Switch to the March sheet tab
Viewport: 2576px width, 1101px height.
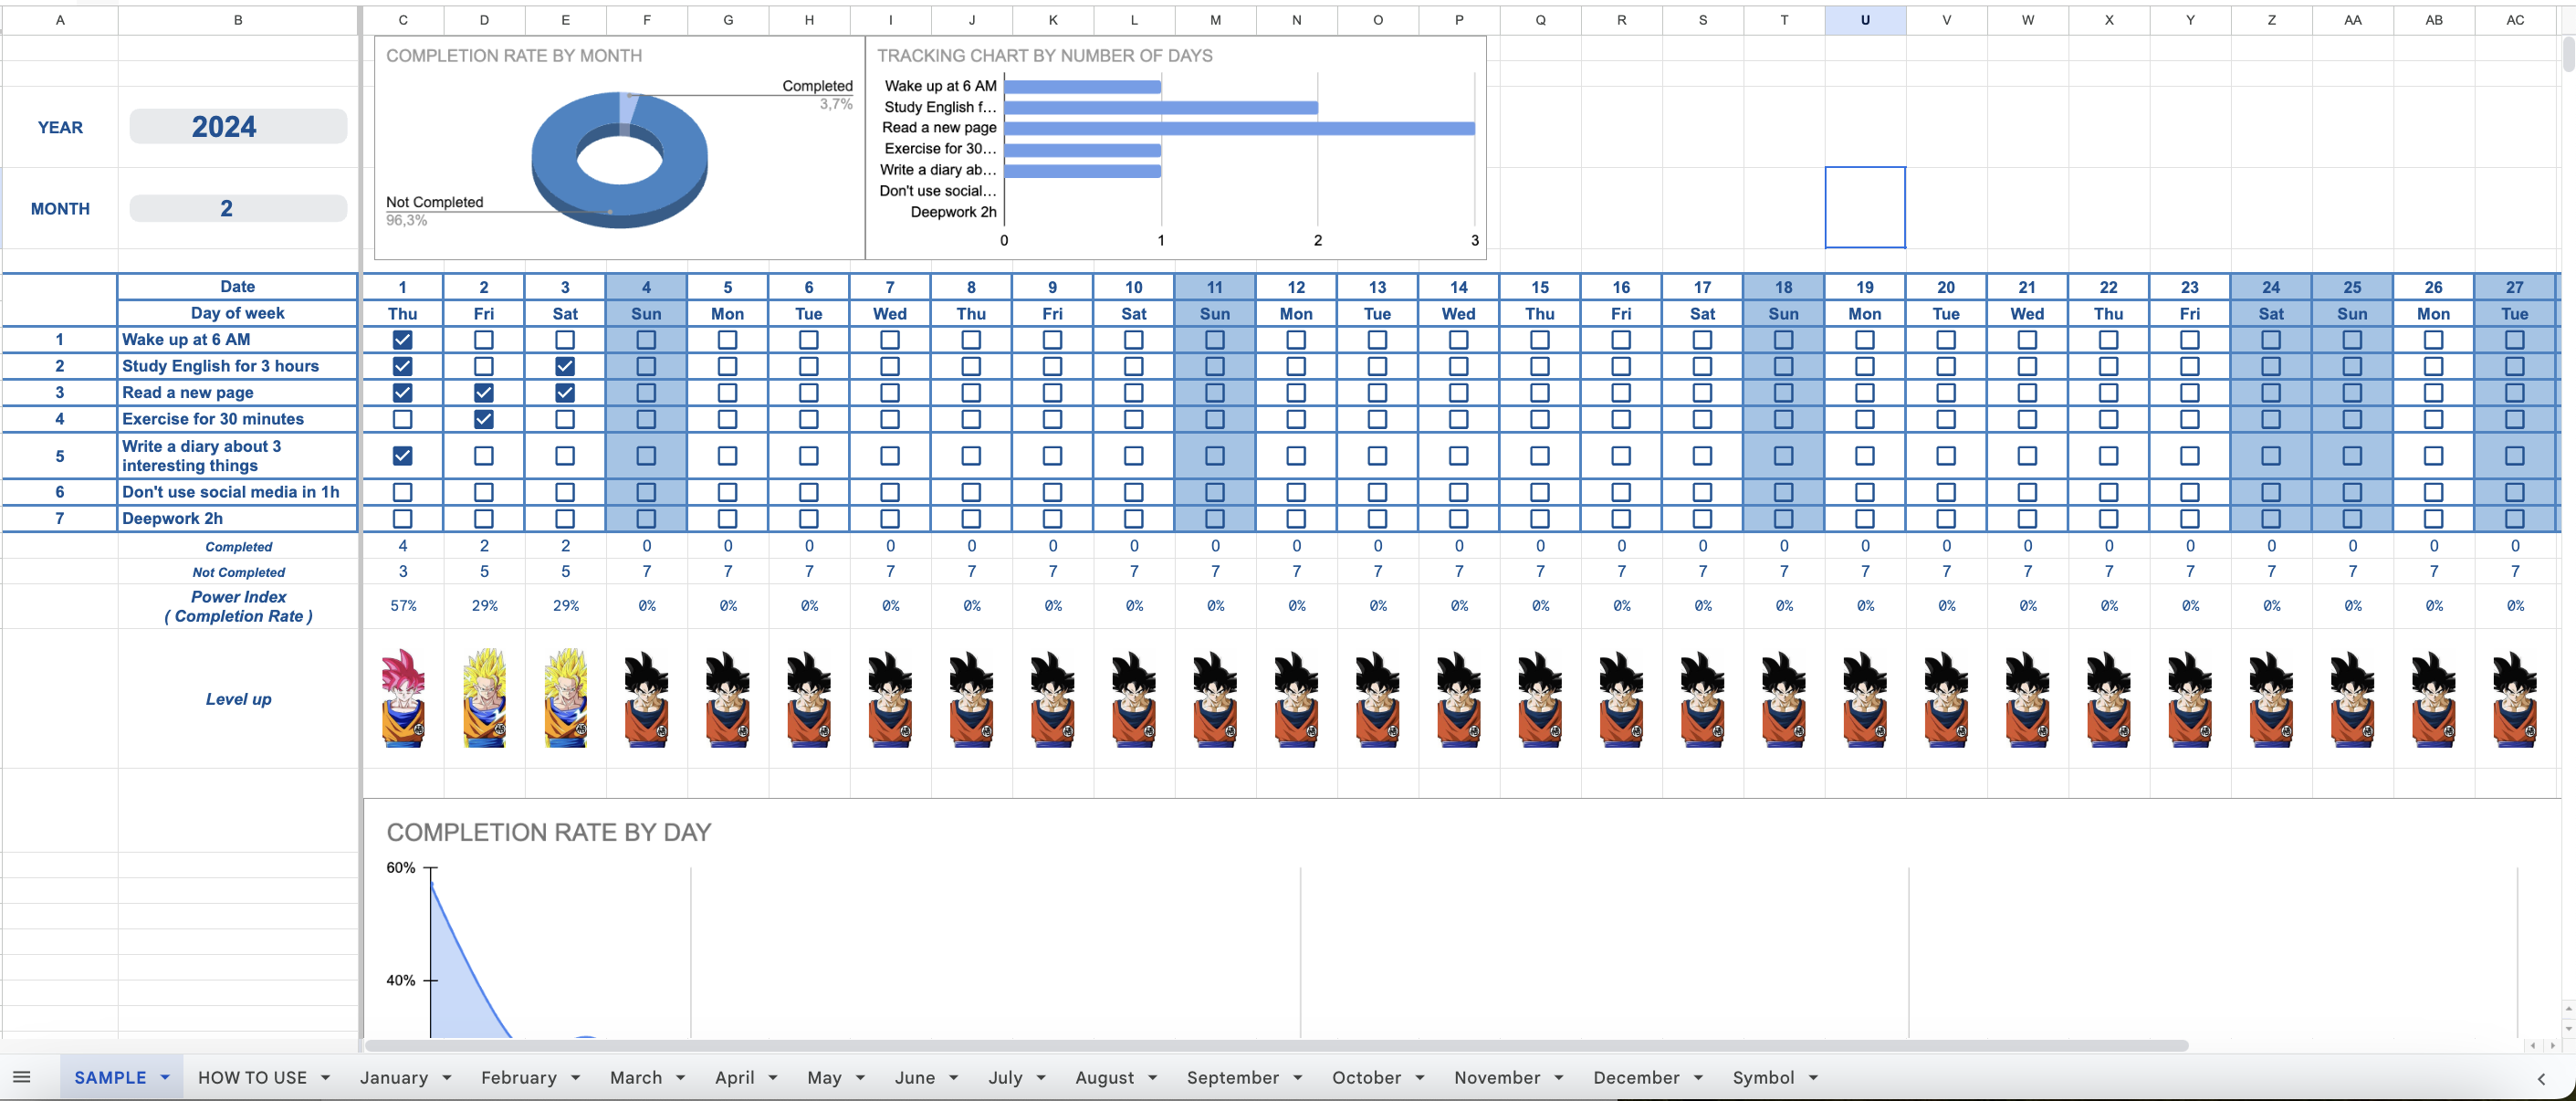tap(635, 1077)
